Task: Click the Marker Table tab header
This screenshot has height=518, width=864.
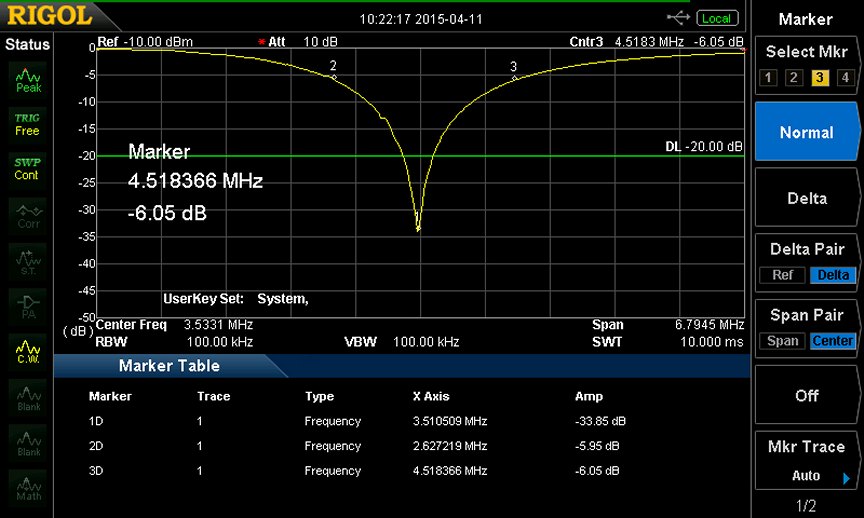Action: pos(169,366)
